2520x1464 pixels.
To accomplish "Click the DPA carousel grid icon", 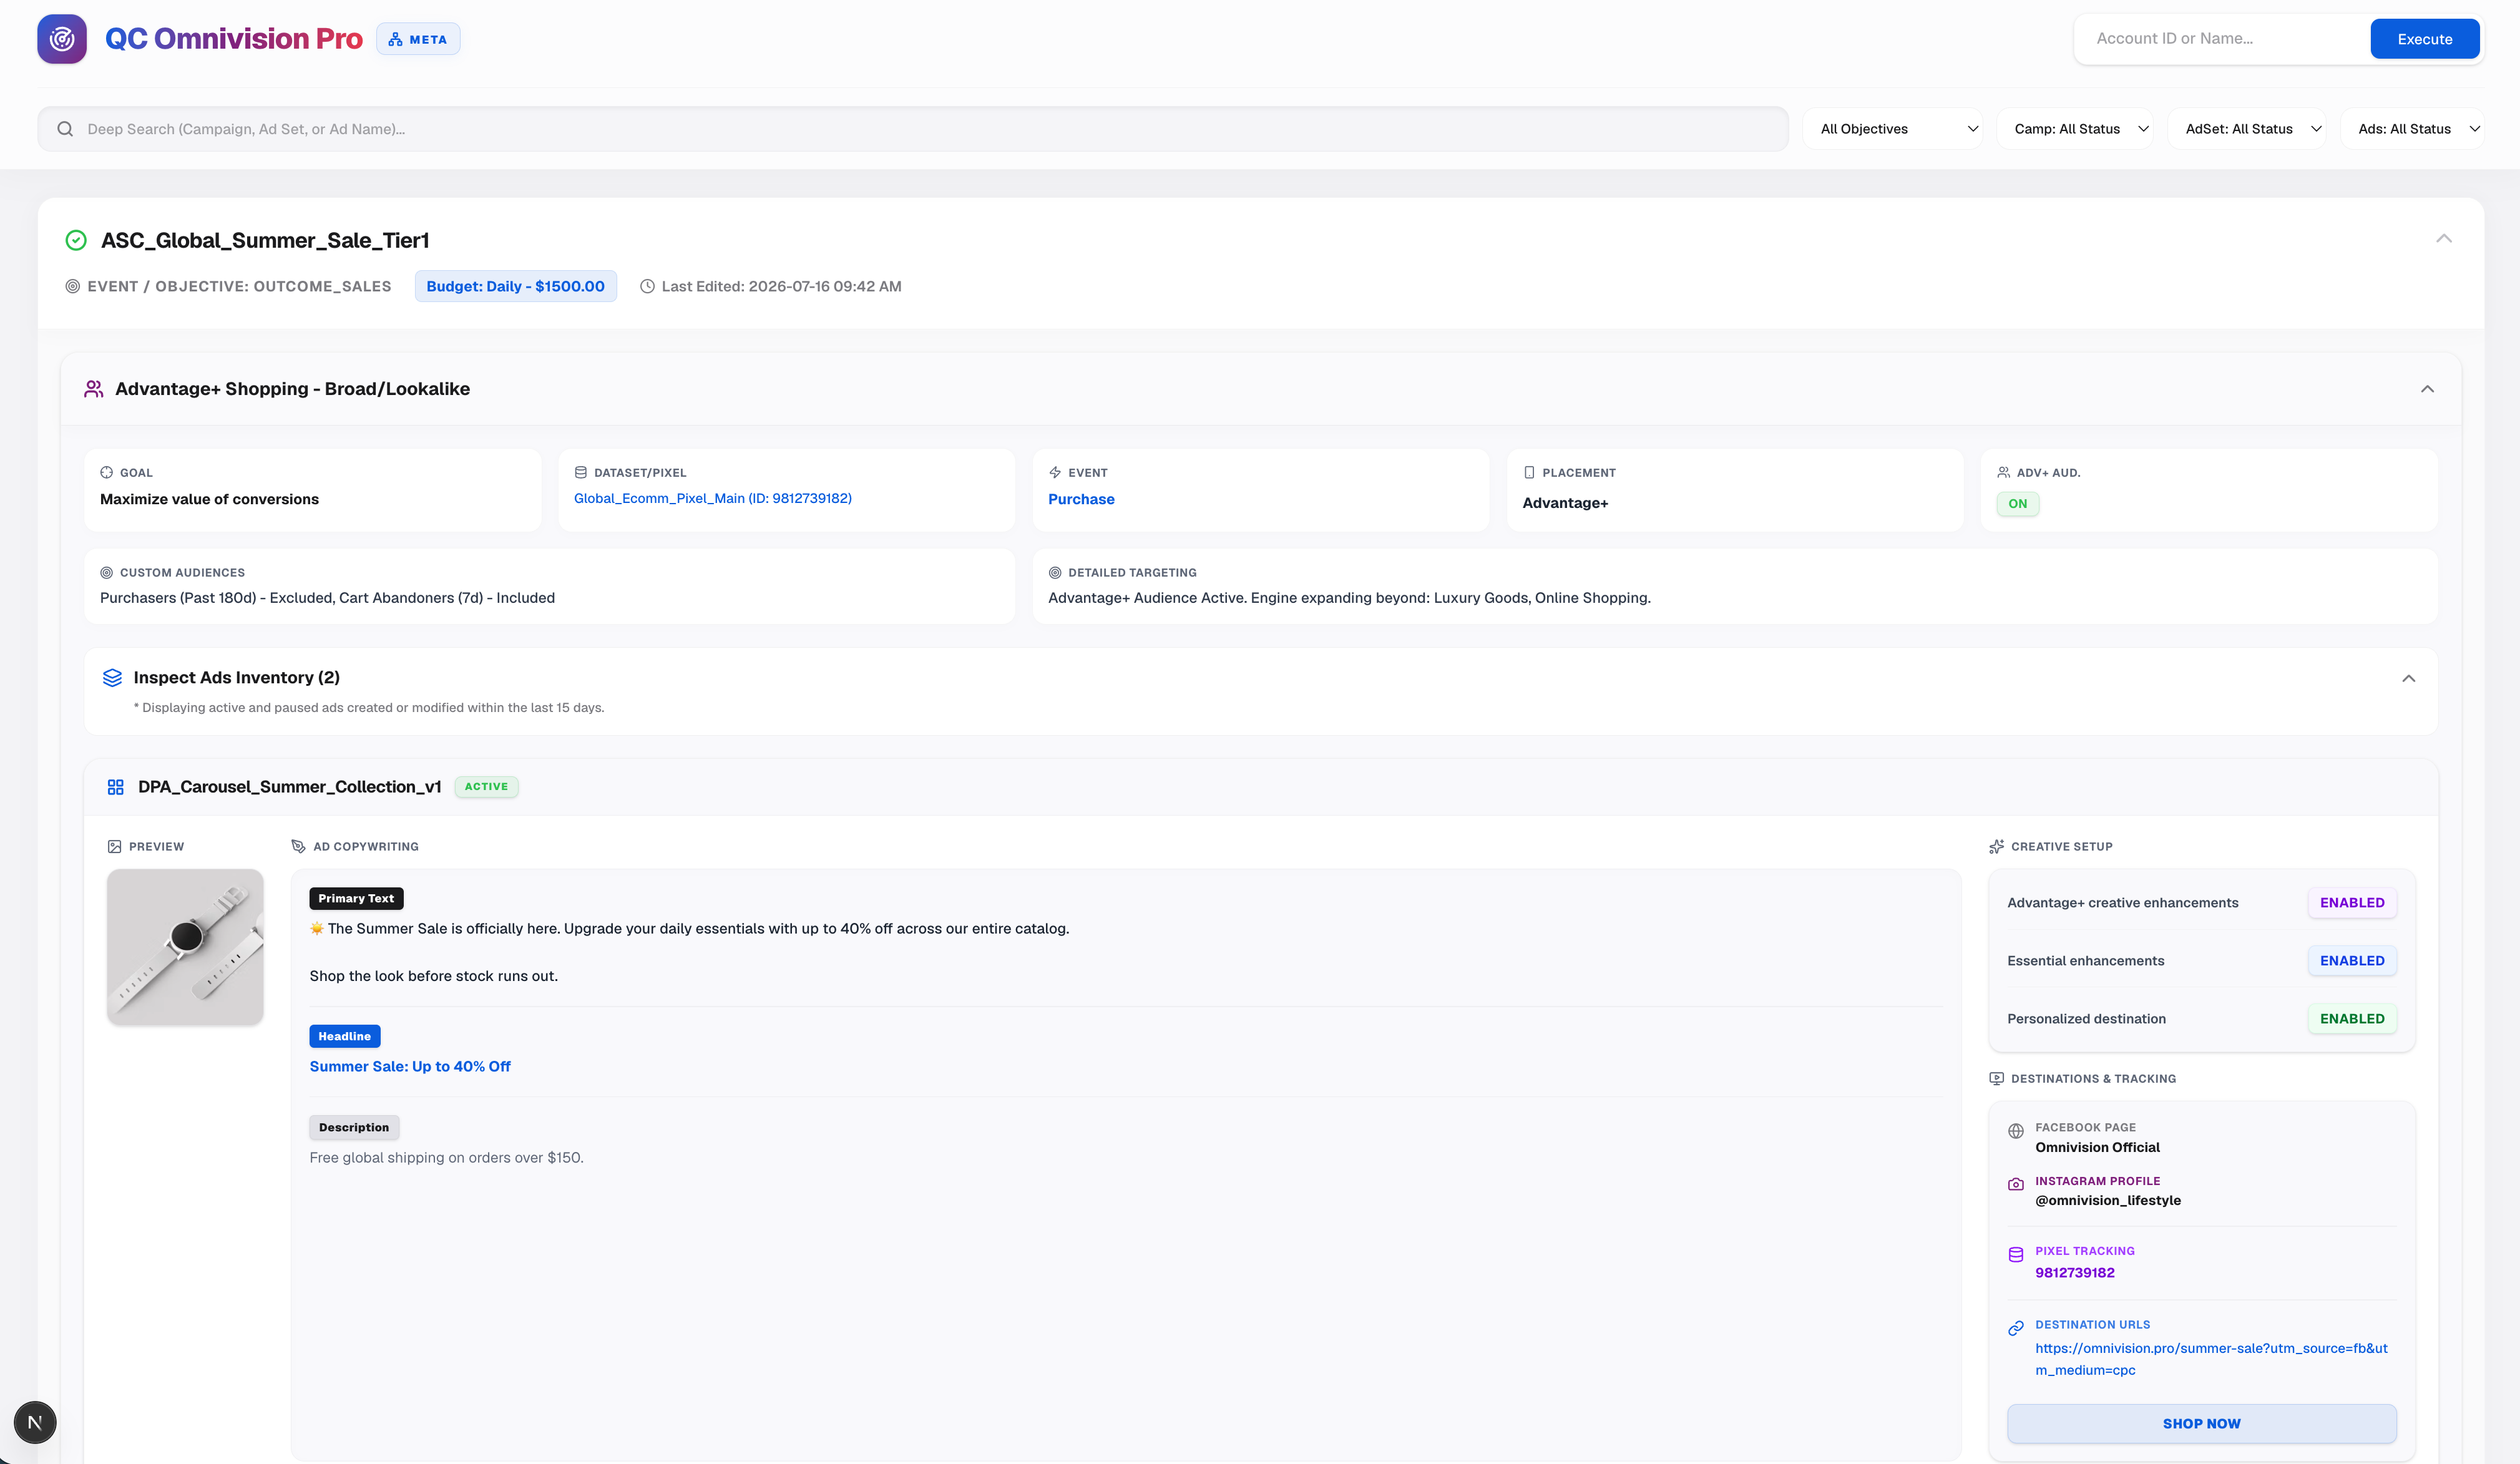I will click(x=115, y=787).
